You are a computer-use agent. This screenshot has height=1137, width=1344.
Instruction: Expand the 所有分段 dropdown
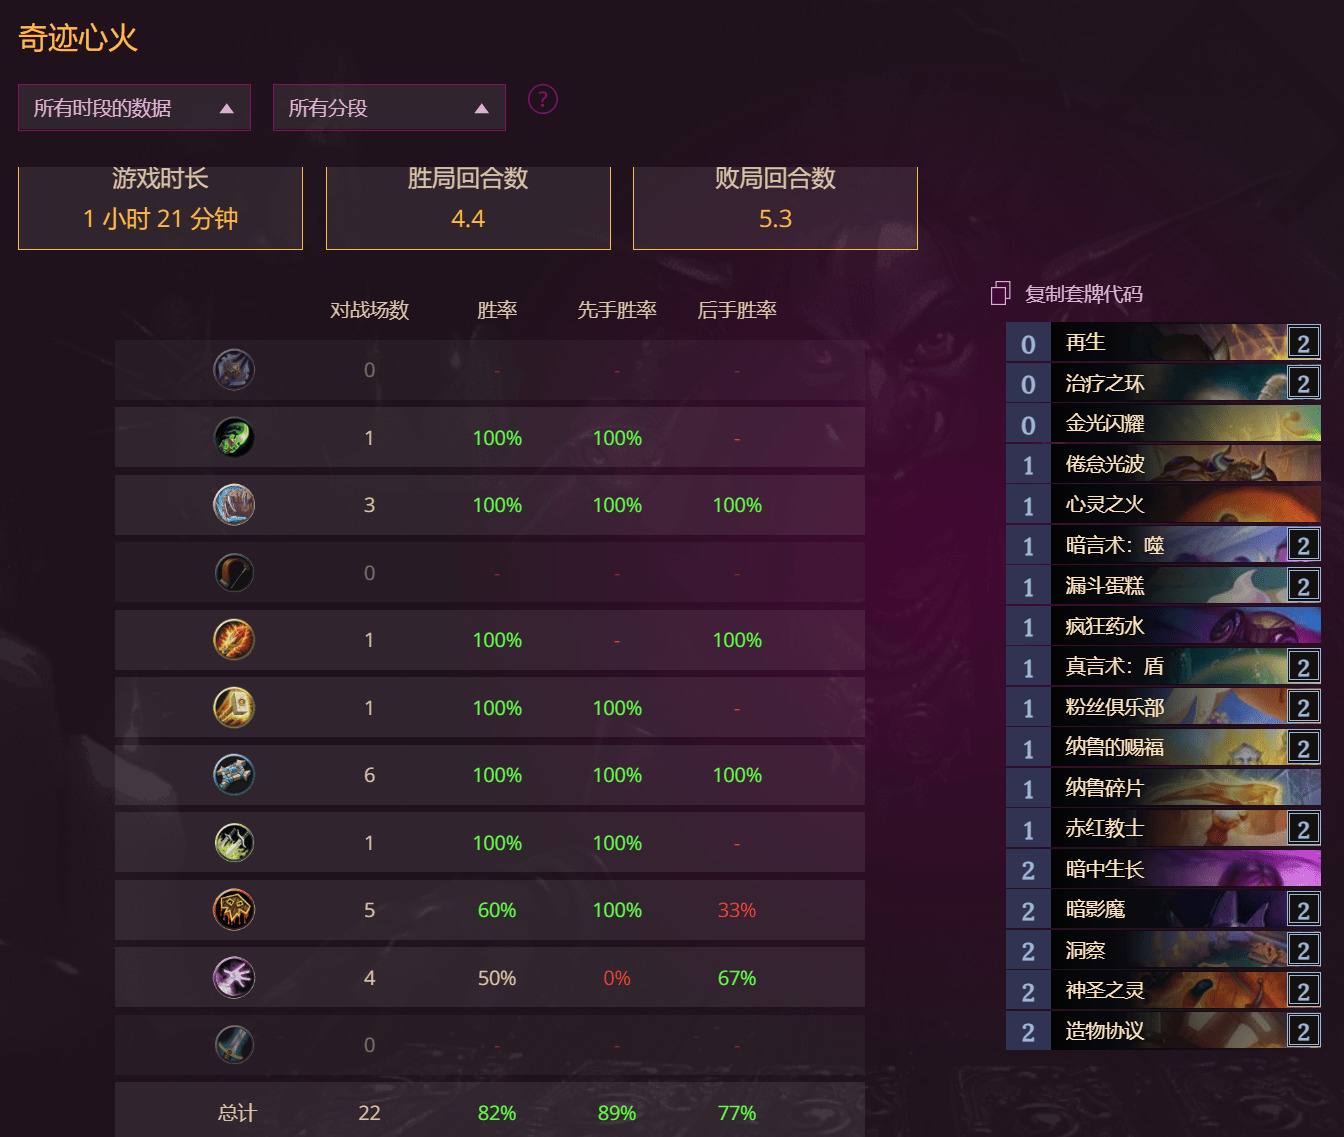[x=389, y=107]
